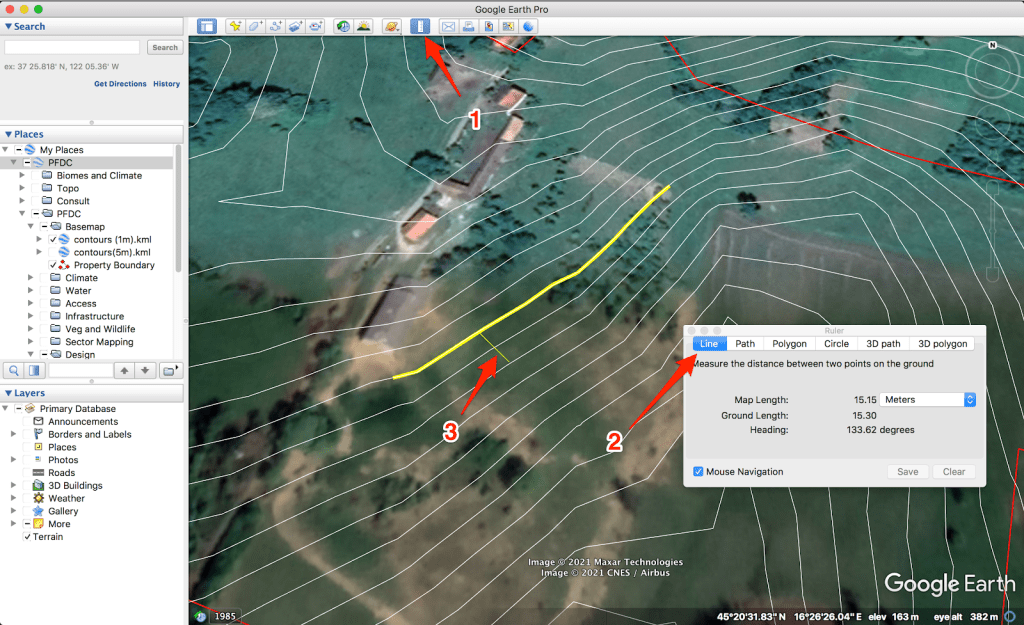Click the Google Earth web globe icon

pos(528,26)
